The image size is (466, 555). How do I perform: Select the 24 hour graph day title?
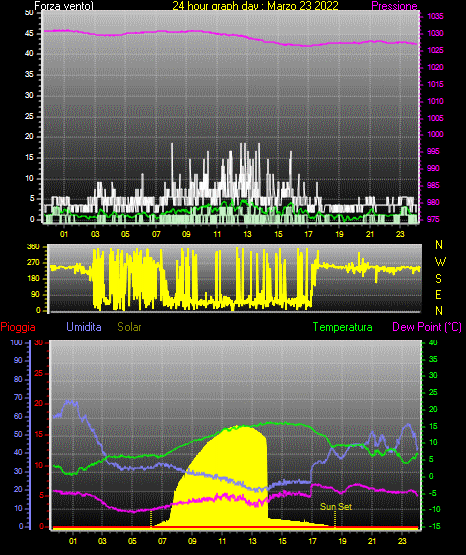(255, 6)
